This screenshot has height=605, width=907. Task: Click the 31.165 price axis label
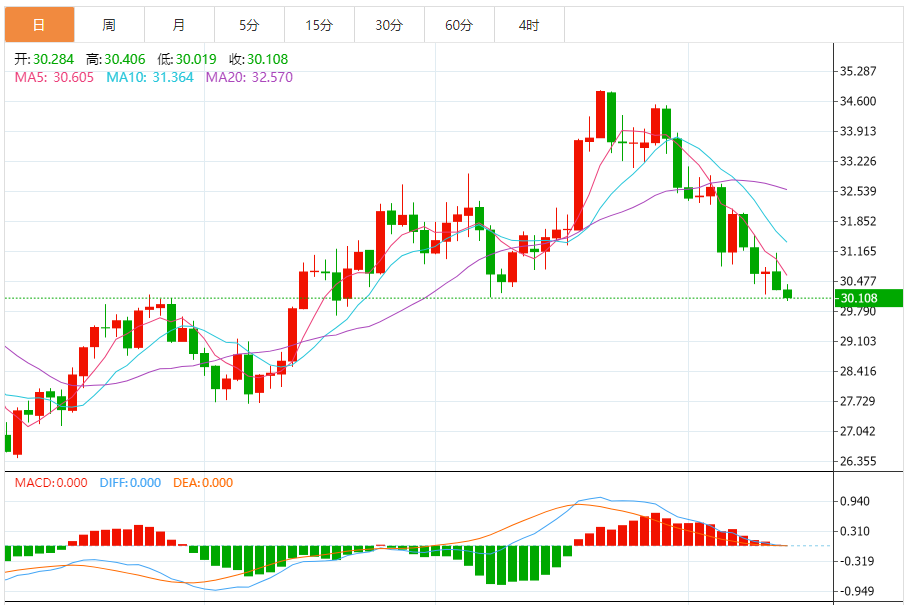[858, 252]
